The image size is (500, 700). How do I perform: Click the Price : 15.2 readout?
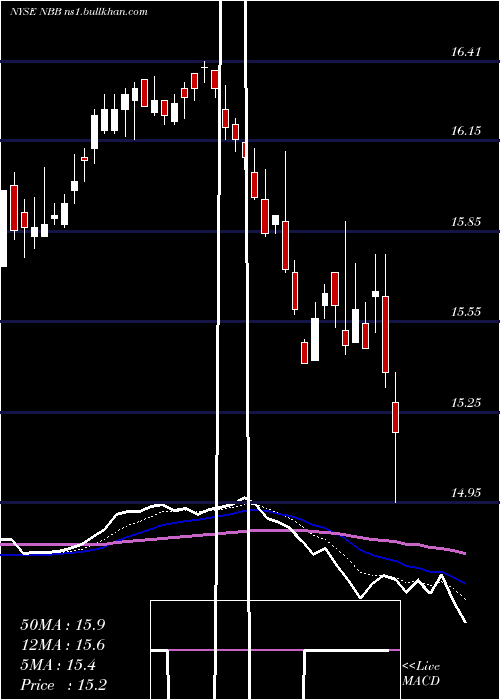[x=63, y=685]
